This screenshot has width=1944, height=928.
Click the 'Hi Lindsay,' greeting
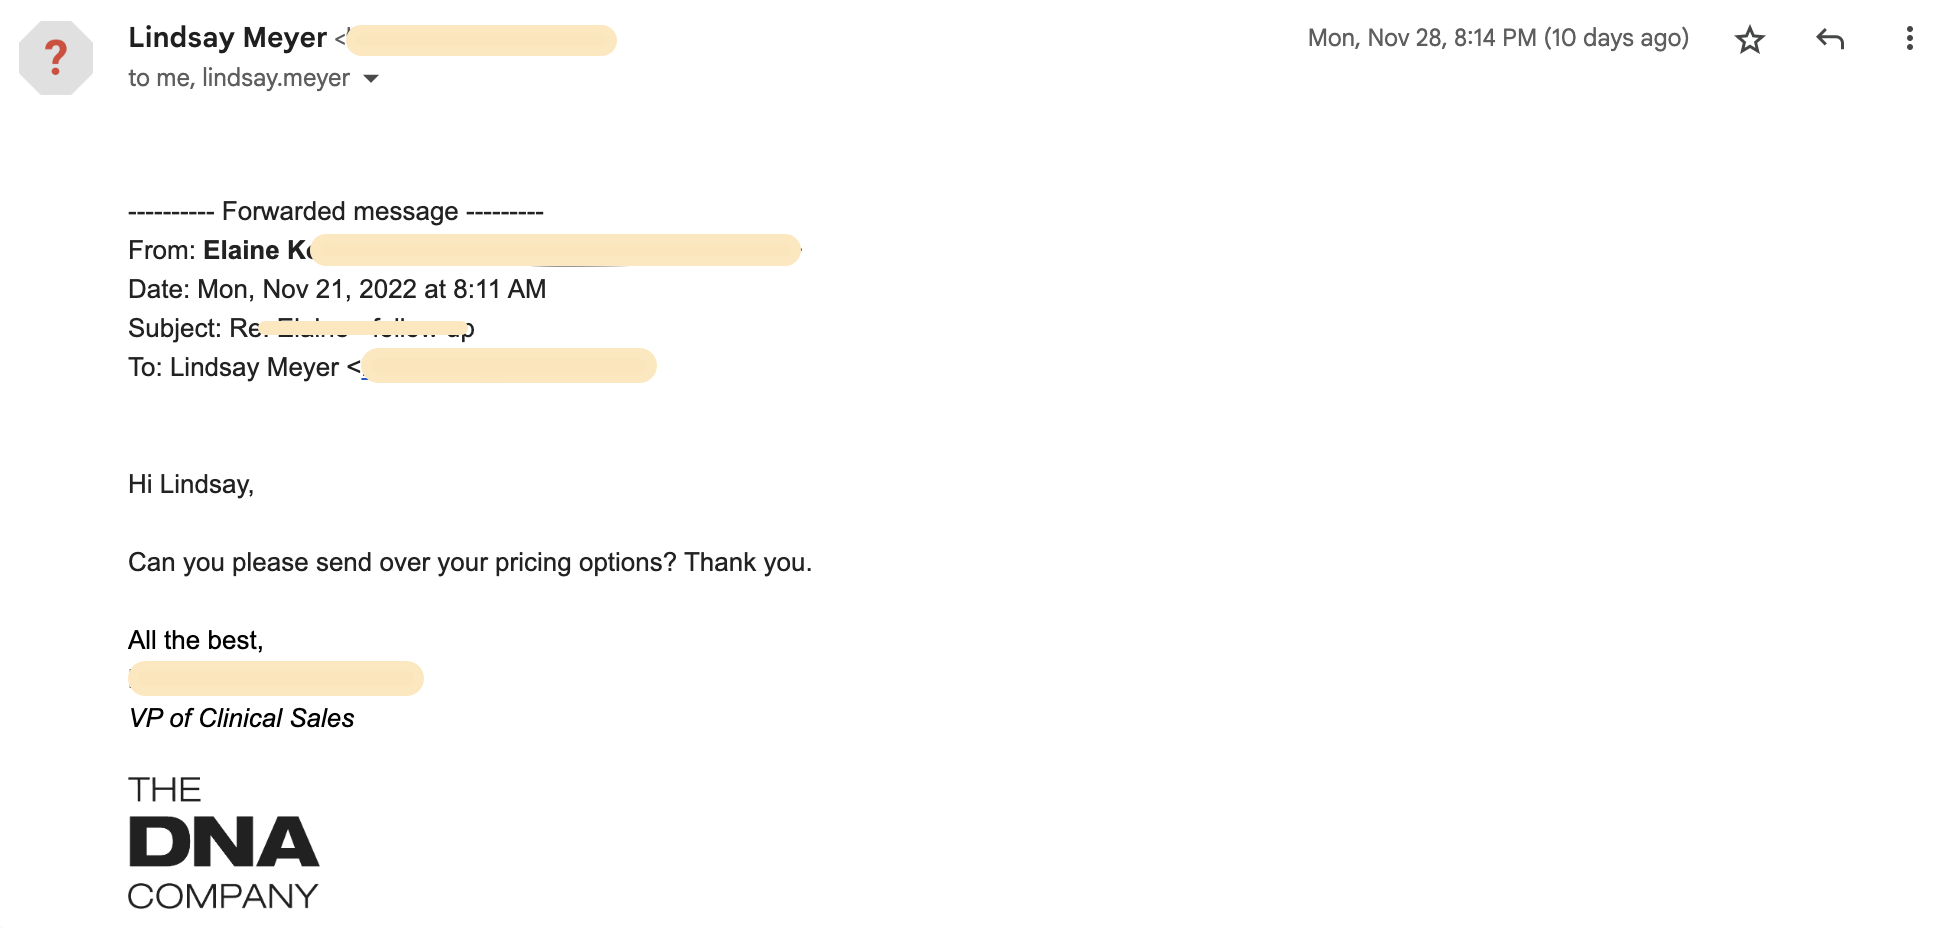pyautogui.click(x=191, y=485)
